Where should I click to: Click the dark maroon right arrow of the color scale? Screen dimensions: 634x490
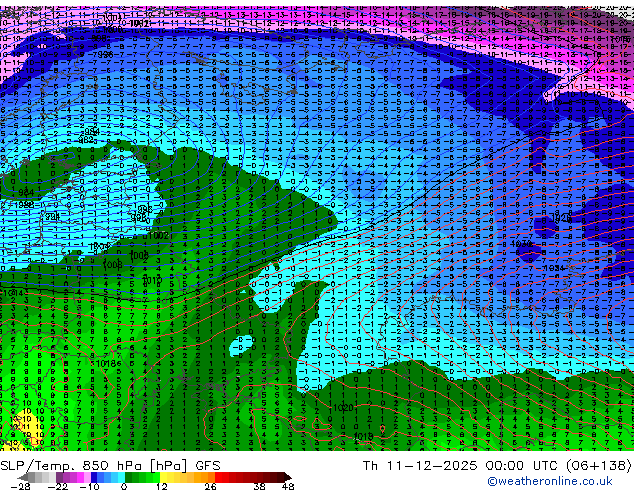(288, 477)
